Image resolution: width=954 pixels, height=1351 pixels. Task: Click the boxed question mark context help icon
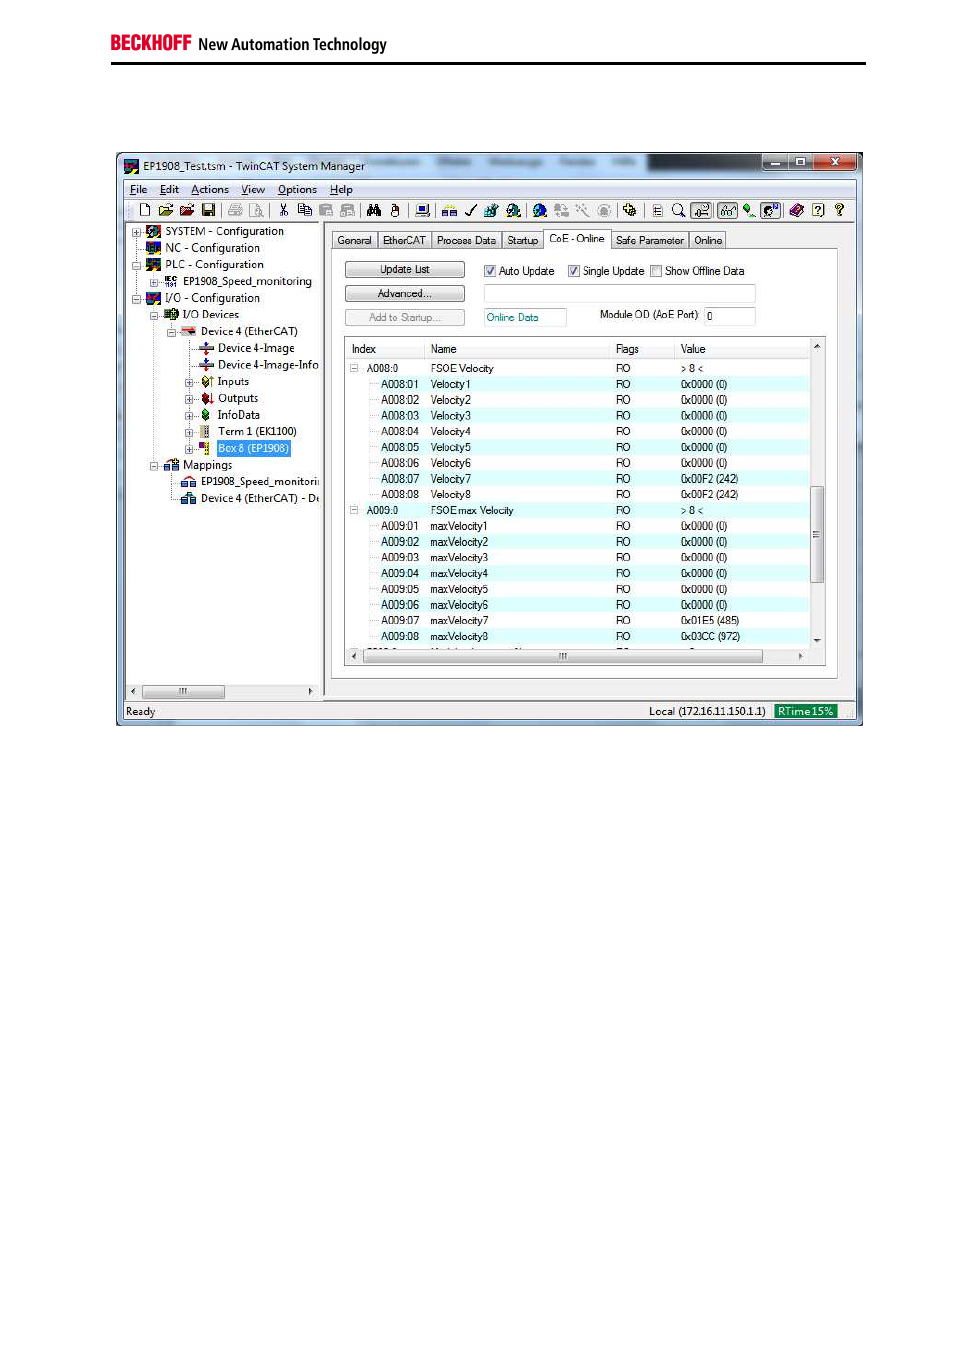click(x=818, y=210)
